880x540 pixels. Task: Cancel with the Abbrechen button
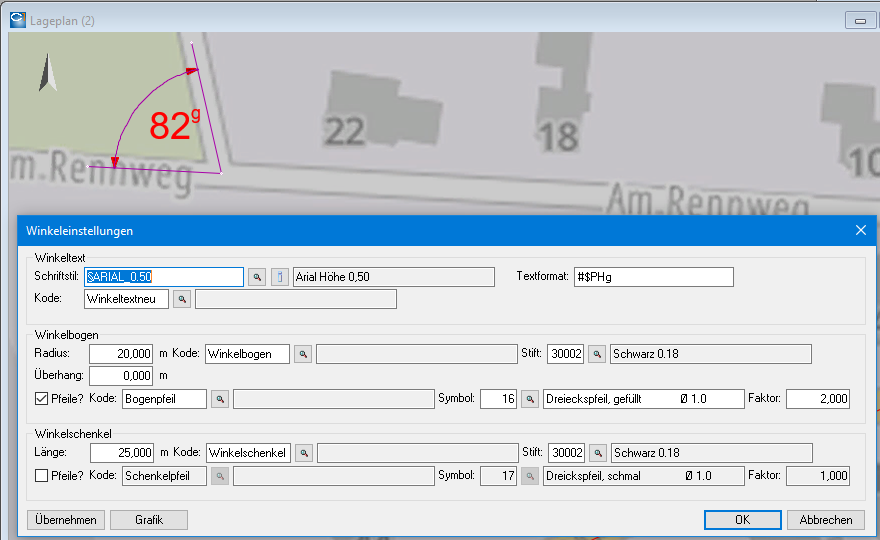tap(826, 520)
